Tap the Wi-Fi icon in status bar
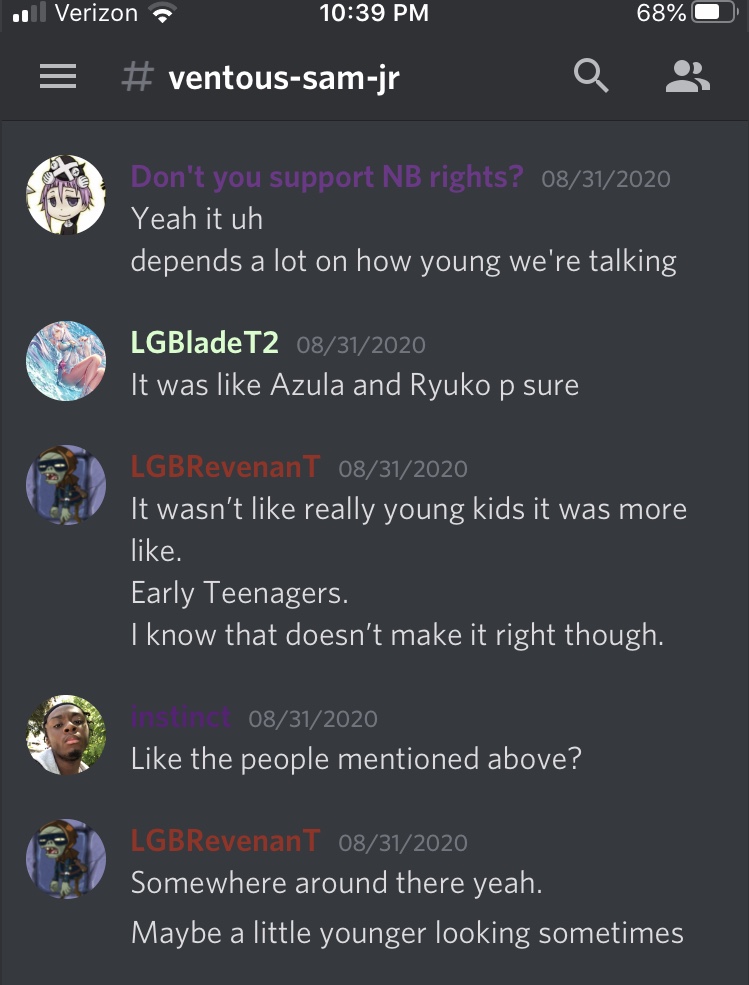Screen dimensions: 749x985 [x=163, y=13]
